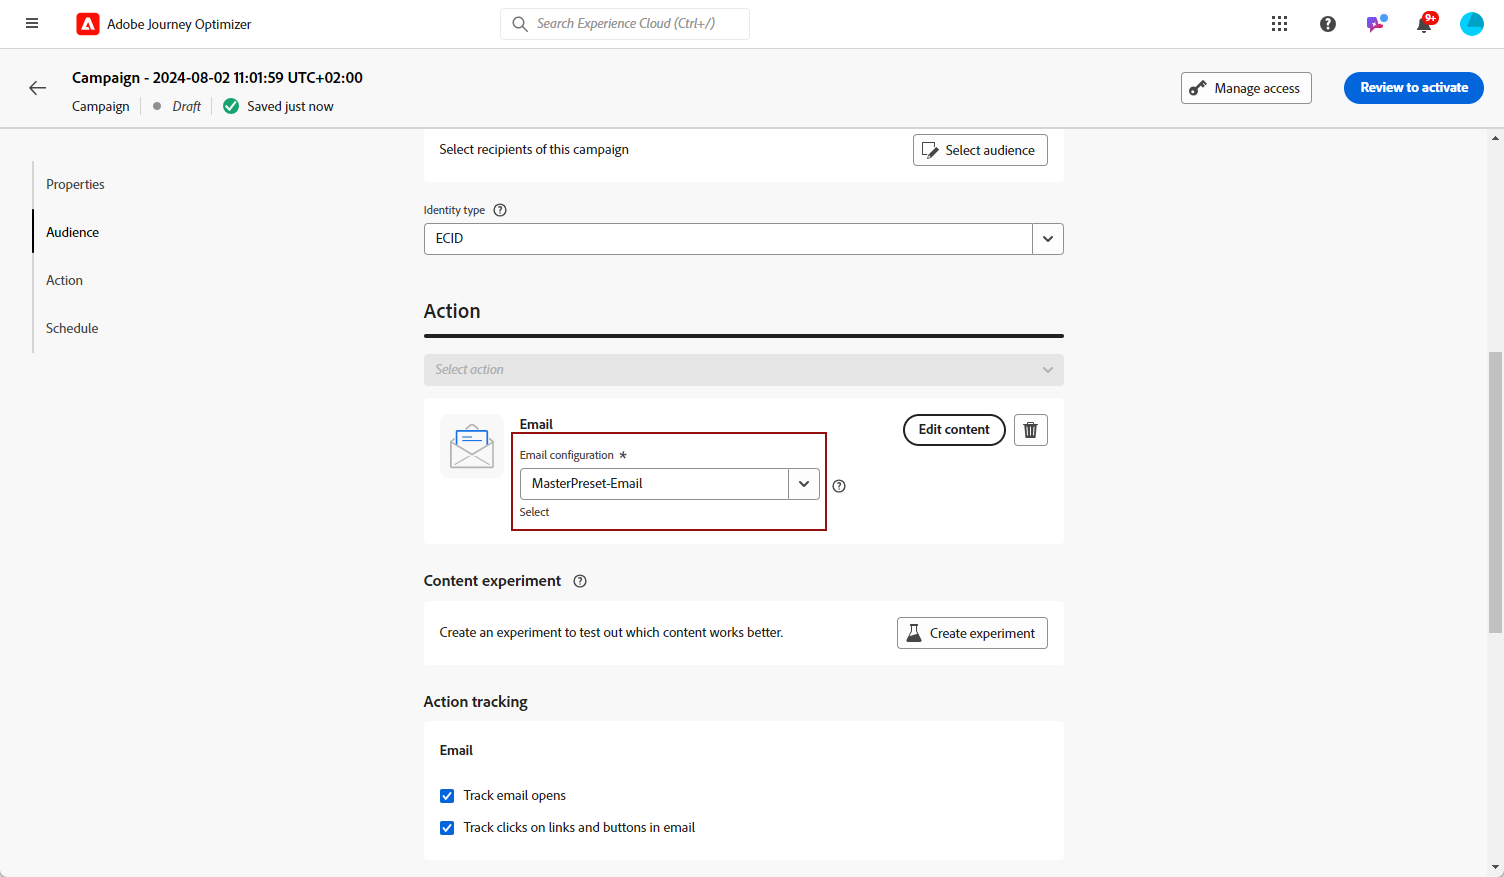Click the Content experiment help icon

click(x=580, y=581)
